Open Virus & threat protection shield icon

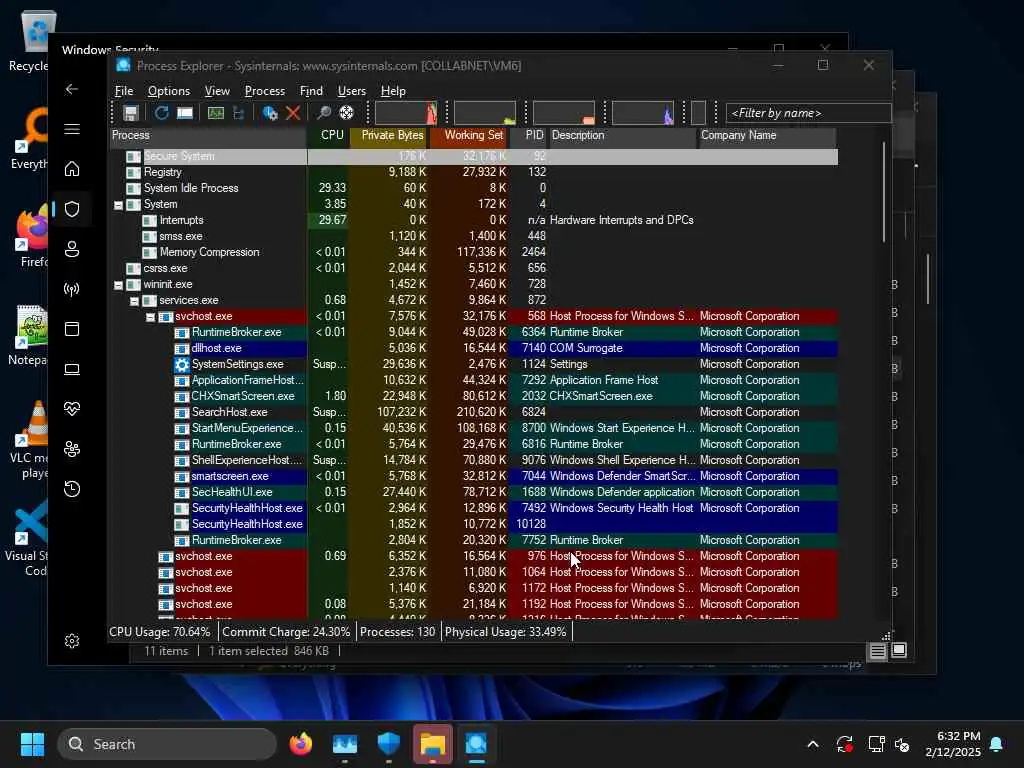click(72, 209)
